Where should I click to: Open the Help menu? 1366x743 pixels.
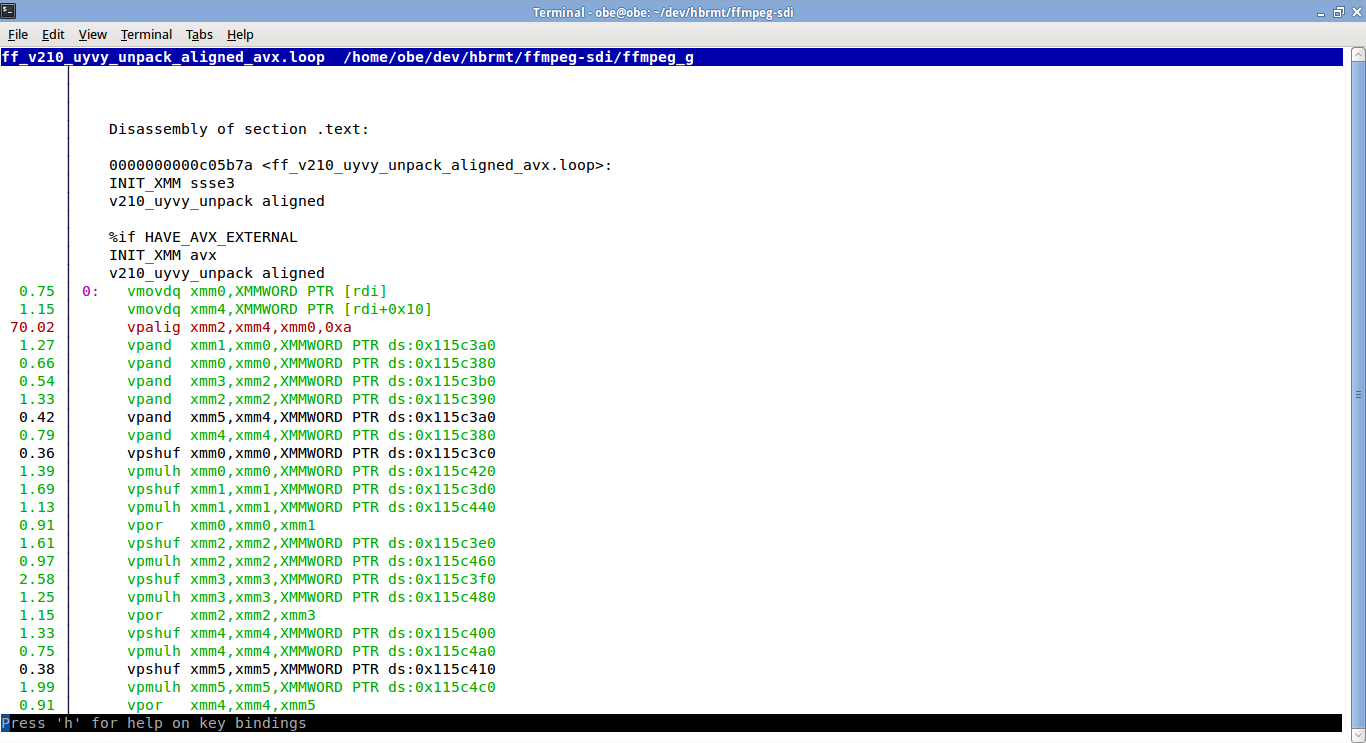240,34
